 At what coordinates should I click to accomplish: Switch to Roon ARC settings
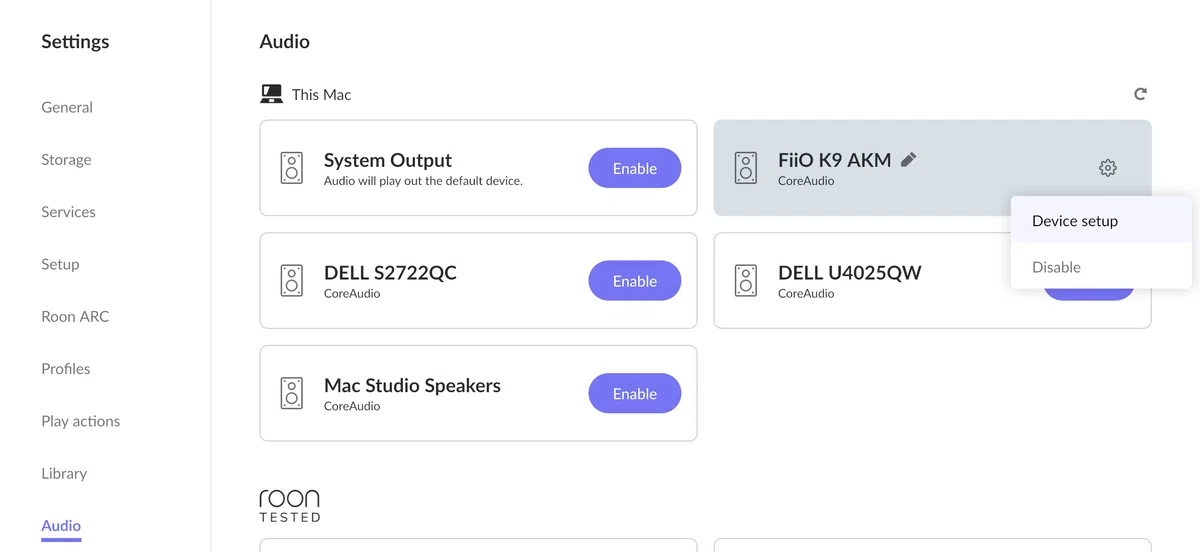pos(75,316)
